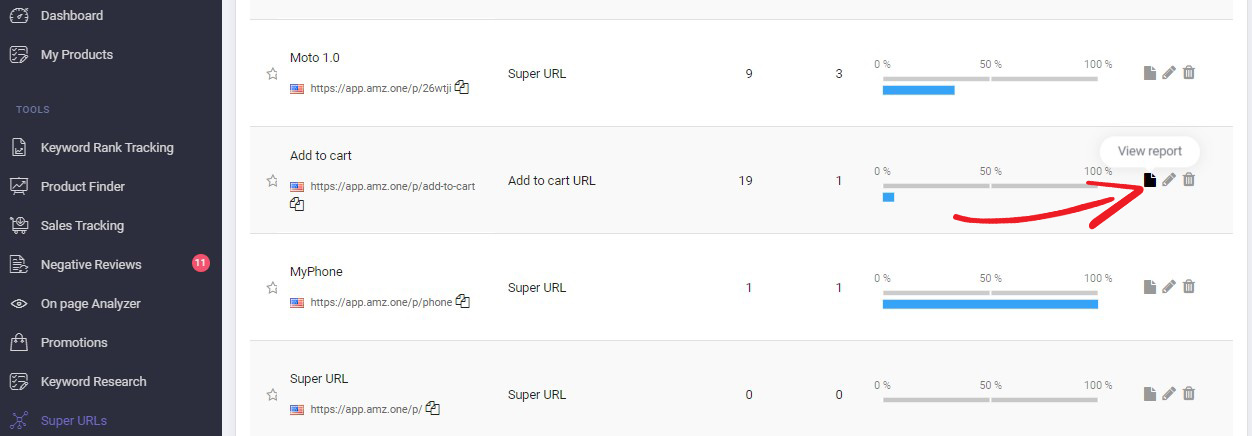The image size is (1252, 436).
Task: Toggle the favorite star for Add to cart
Action: (x=272, y=181)
